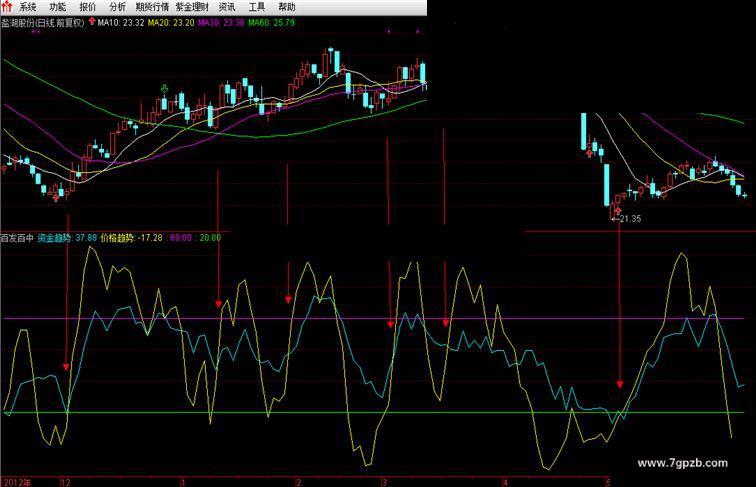Open the 分析 menu
756x487 pixels.
click(x=118, y=7)
